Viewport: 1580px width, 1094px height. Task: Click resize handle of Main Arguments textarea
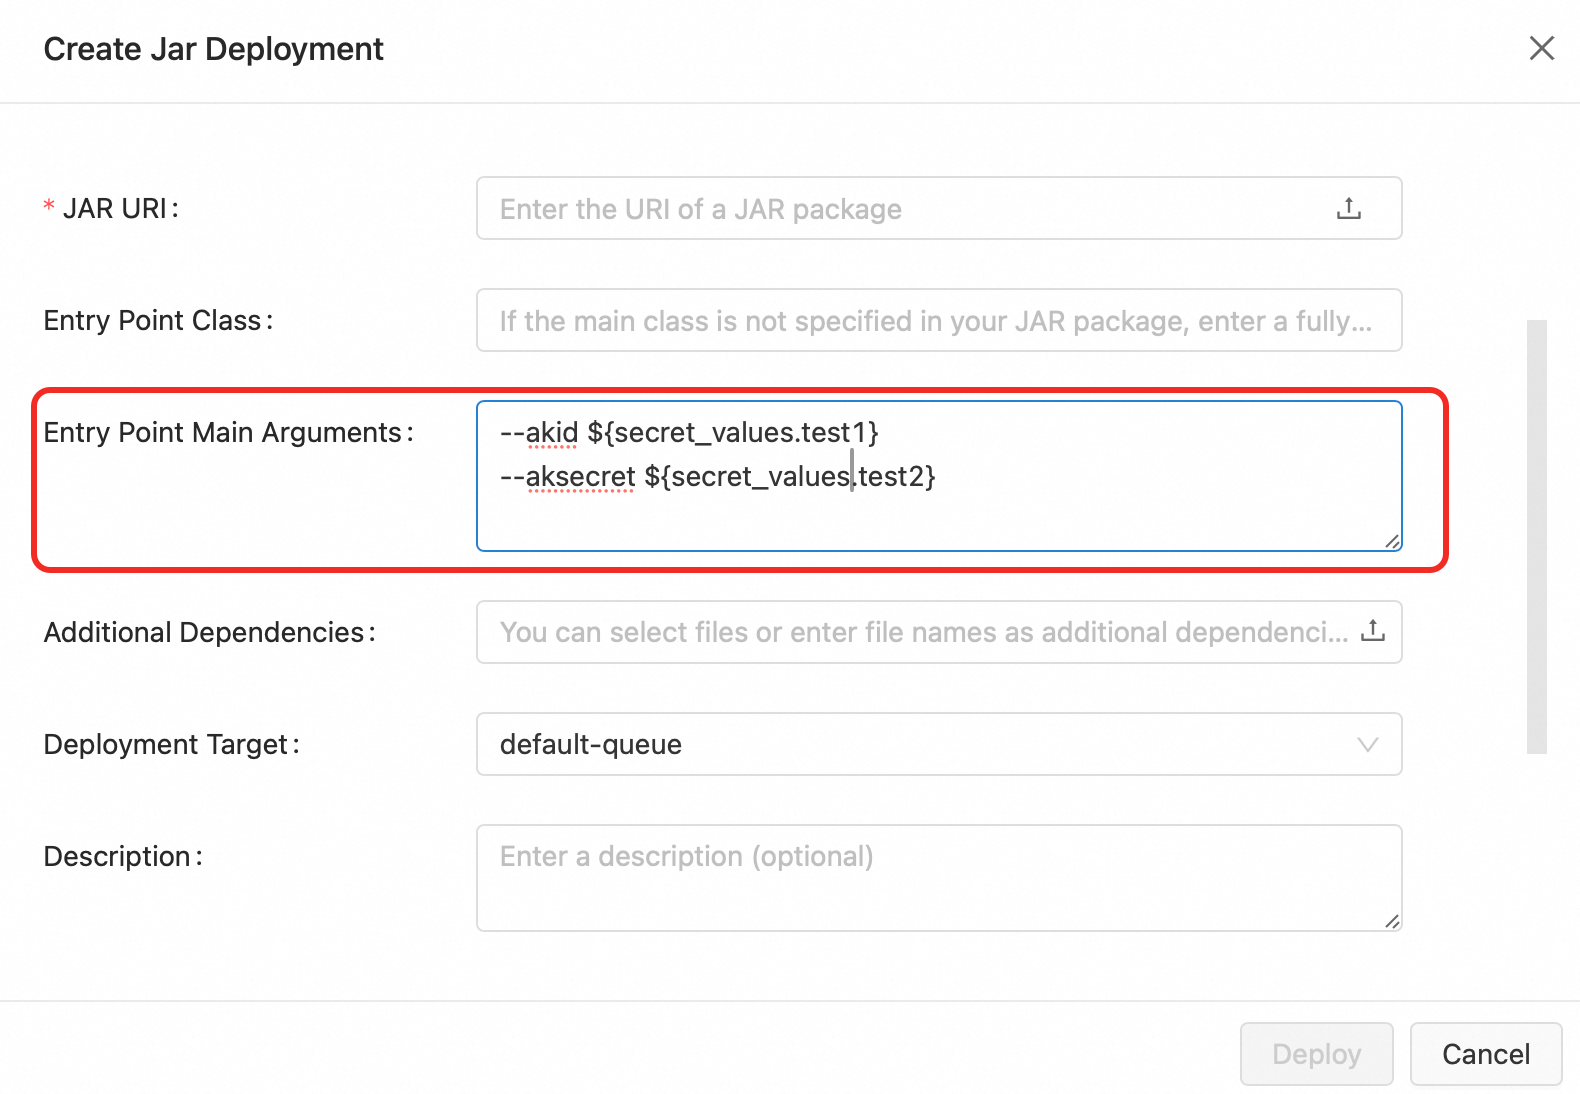[1392, 541]
